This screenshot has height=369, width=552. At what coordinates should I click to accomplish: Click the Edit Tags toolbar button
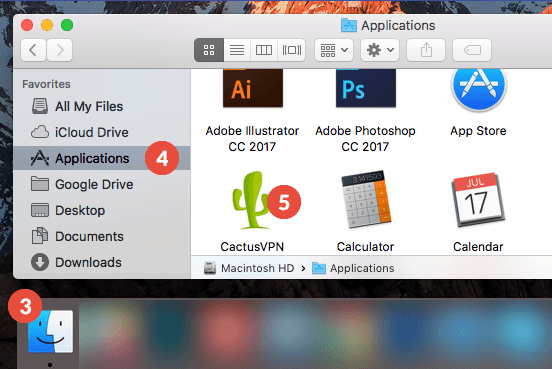(x=472, y=50)
